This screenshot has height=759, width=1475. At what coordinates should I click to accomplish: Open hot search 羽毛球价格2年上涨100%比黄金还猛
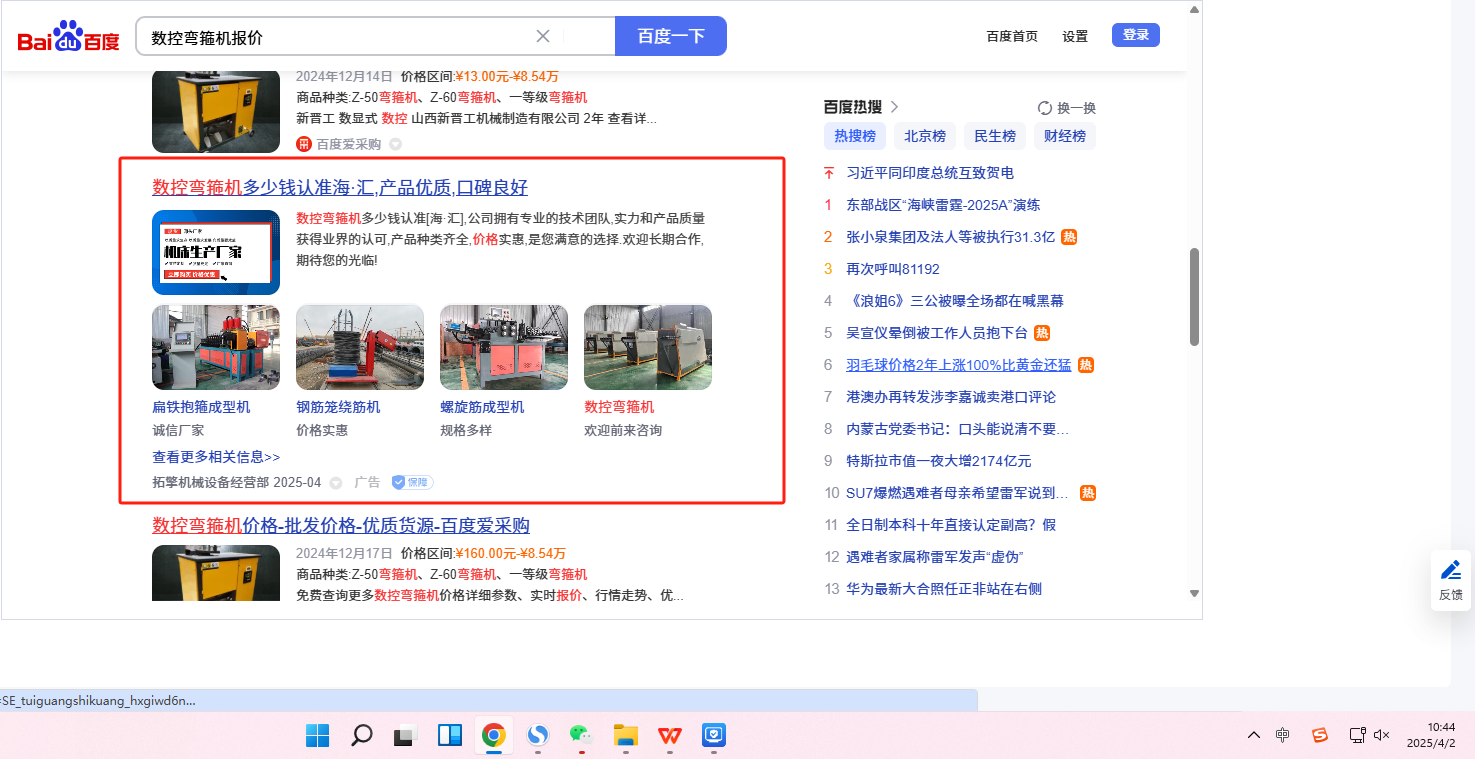(x=958, y=365)
